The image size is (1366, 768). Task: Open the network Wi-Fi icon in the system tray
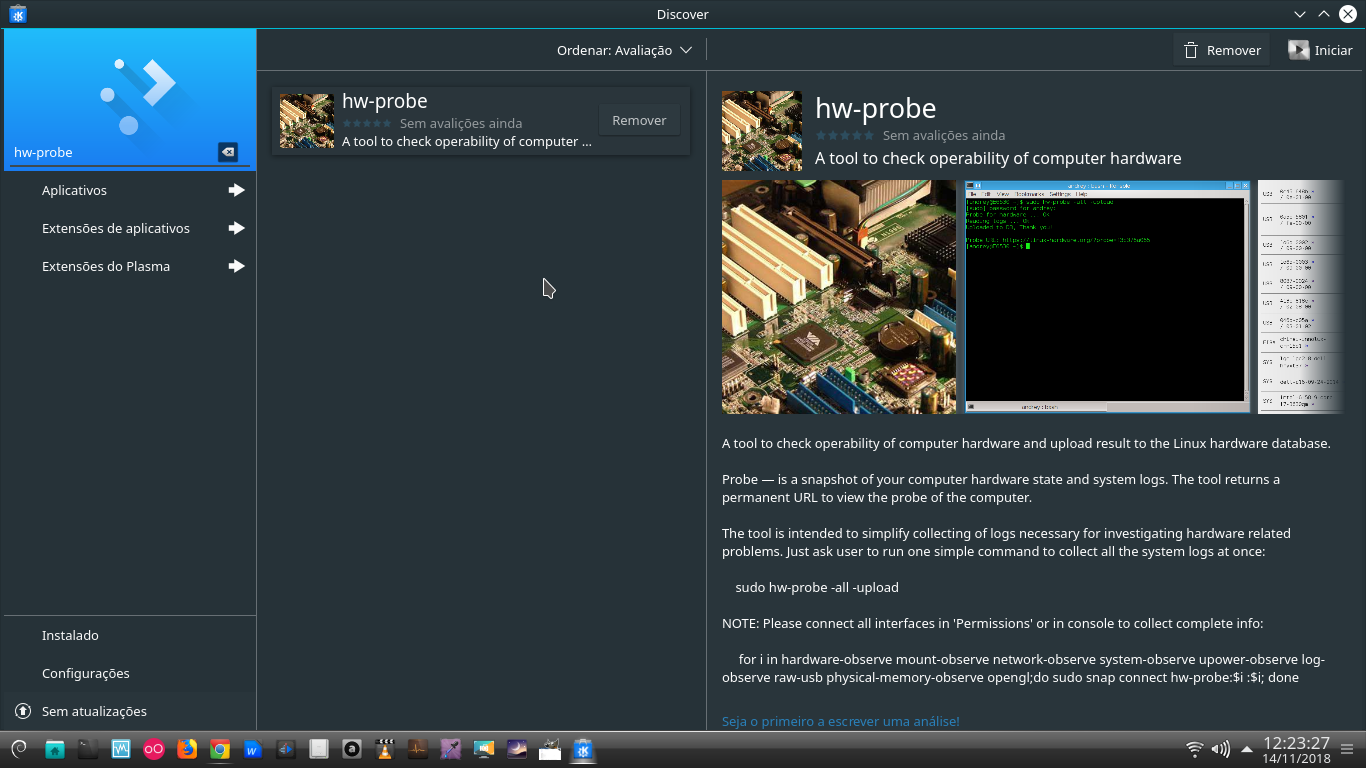[1192, 748]
